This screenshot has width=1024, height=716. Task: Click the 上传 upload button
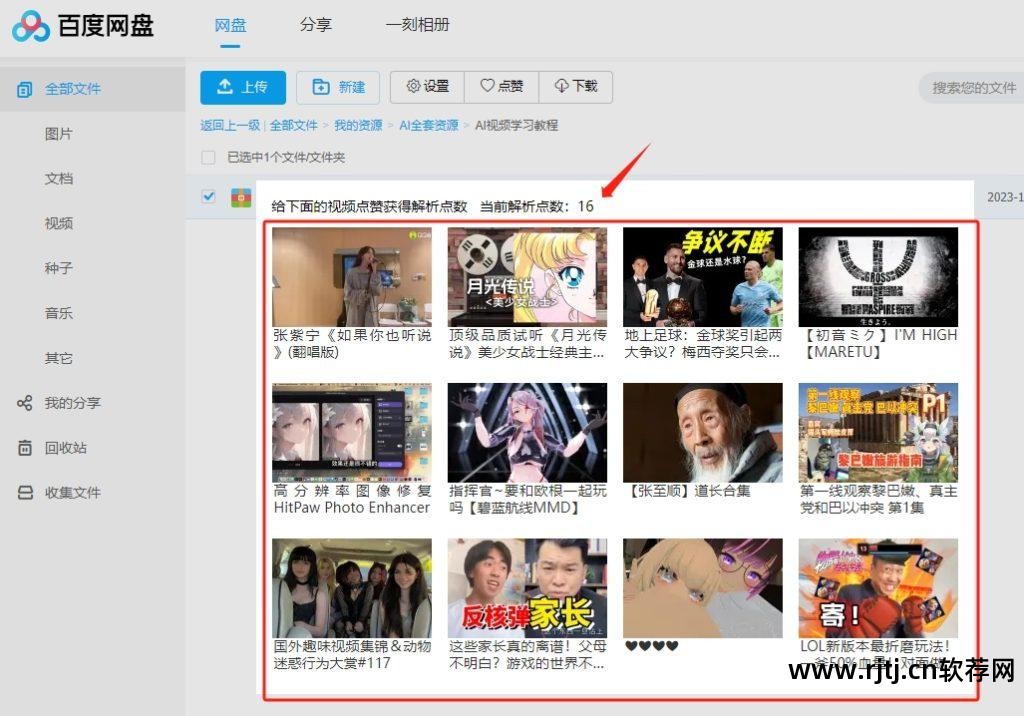[243, 87]
